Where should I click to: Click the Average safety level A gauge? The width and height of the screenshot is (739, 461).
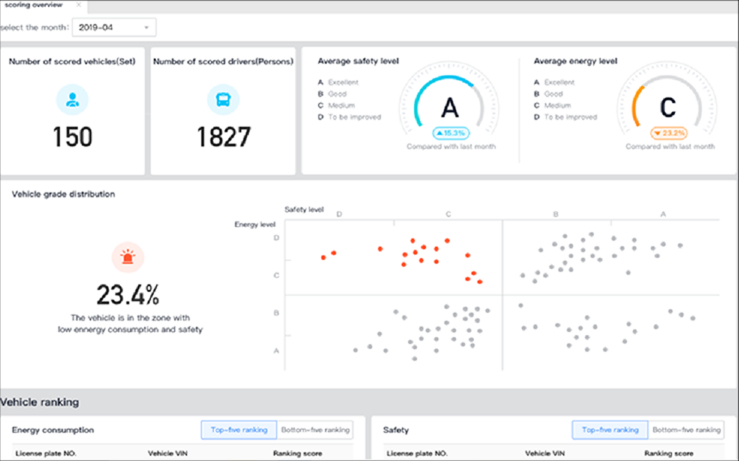(450, 106)
